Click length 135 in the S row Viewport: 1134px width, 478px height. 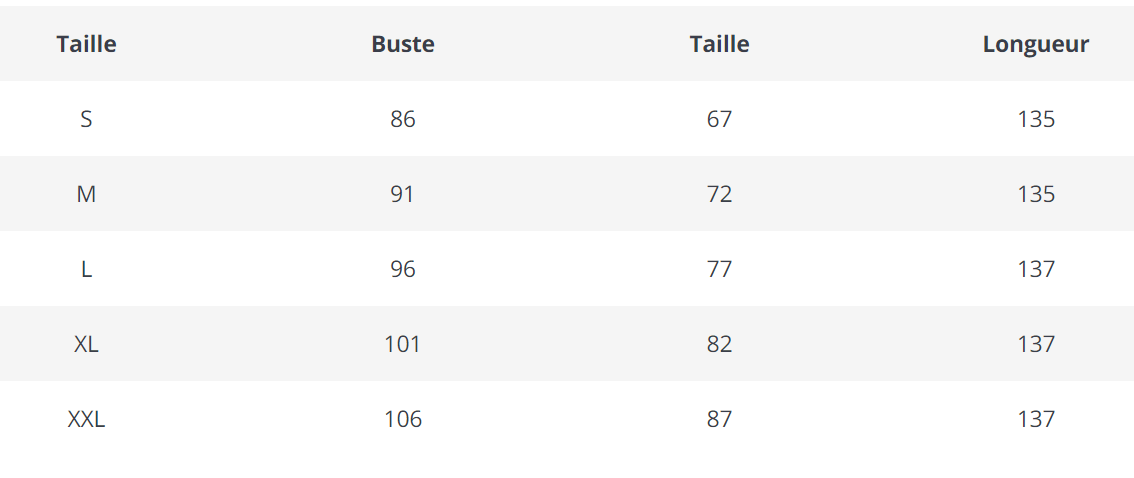(1036, 119)
